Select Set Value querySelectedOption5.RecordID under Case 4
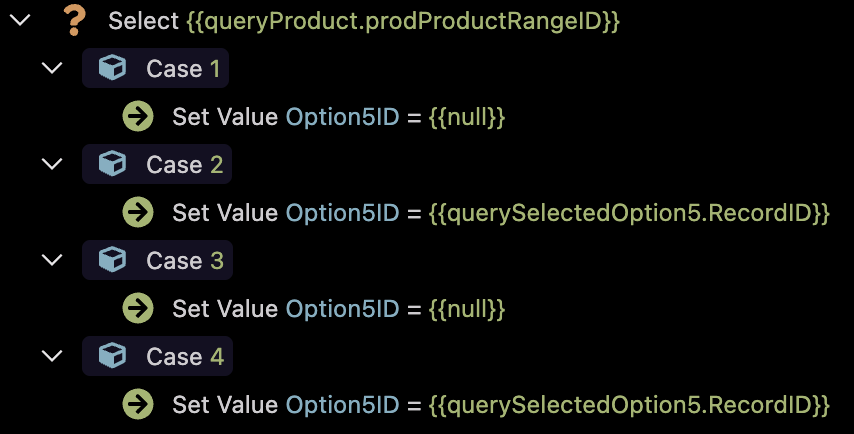854x434 pixels. click(x=501, y=405)
